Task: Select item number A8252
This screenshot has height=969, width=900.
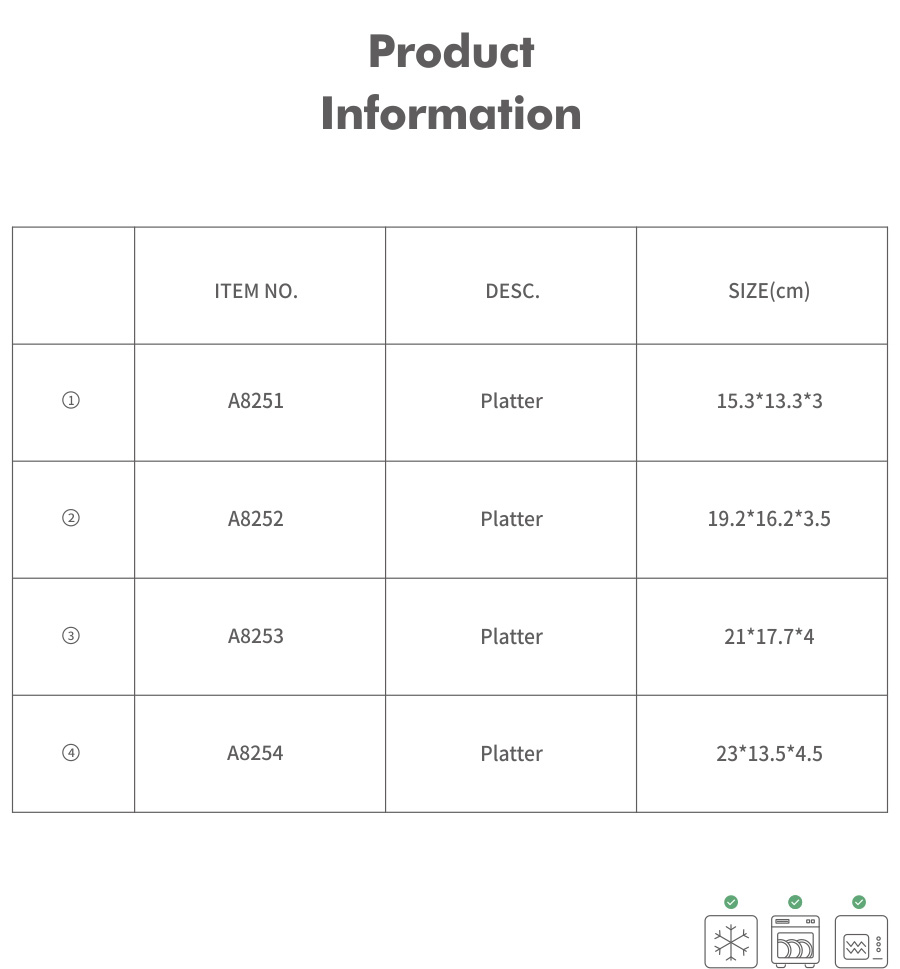Action: 256,519
